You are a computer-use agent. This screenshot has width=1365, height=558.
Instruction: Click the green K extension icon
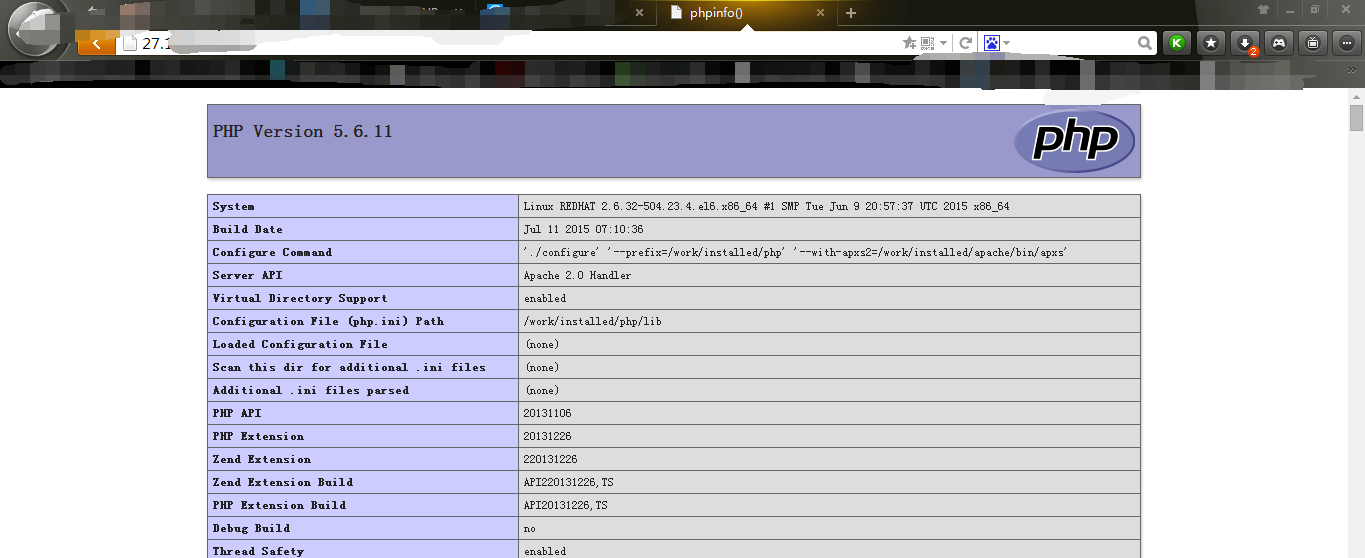(x=1177, y=43)
